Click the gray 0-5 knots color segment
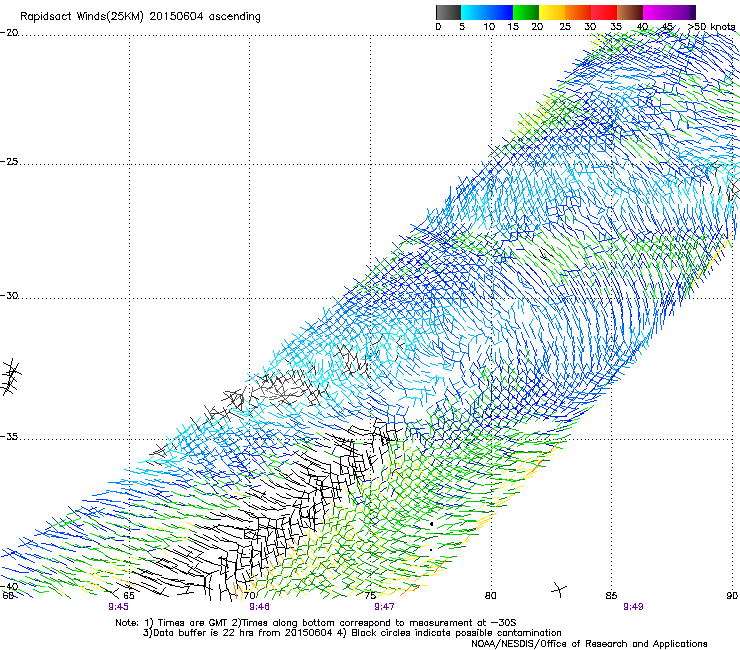This screenshot has height=650, width=740. [448, 12]
